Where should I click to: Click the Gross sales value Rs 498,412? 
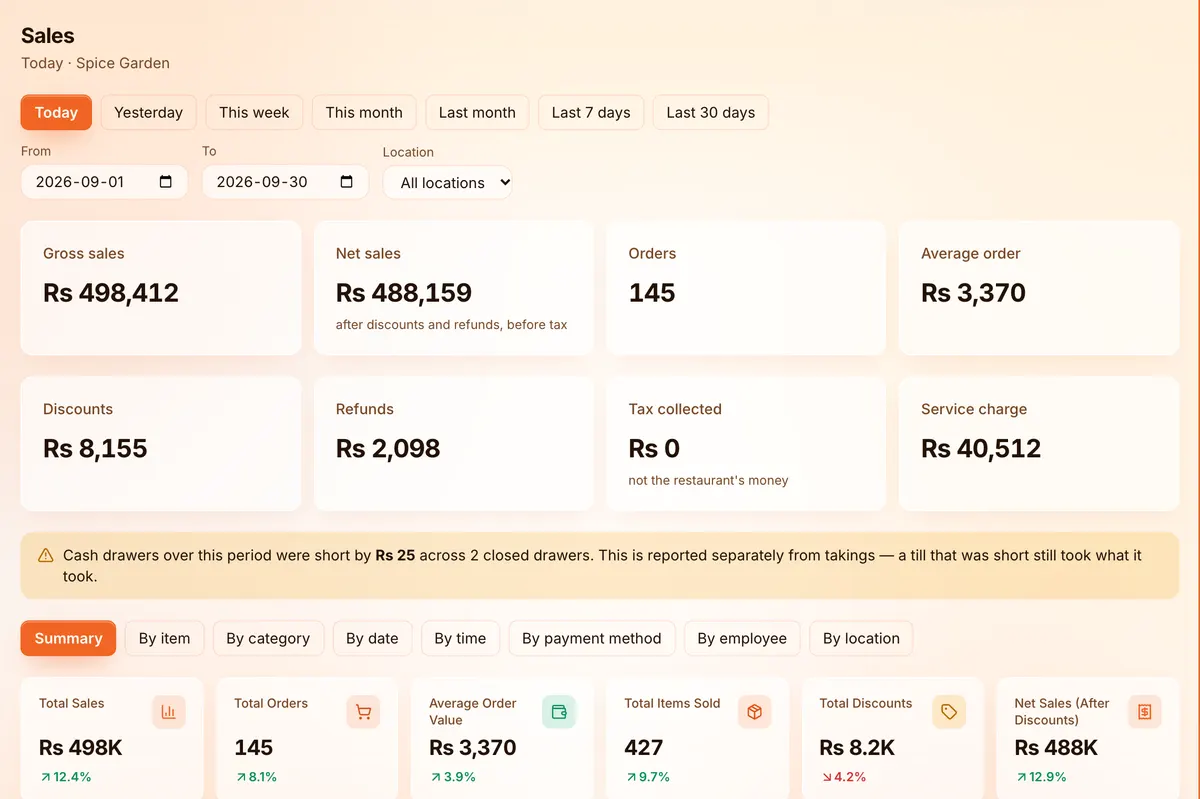click(x=111, y=293)
